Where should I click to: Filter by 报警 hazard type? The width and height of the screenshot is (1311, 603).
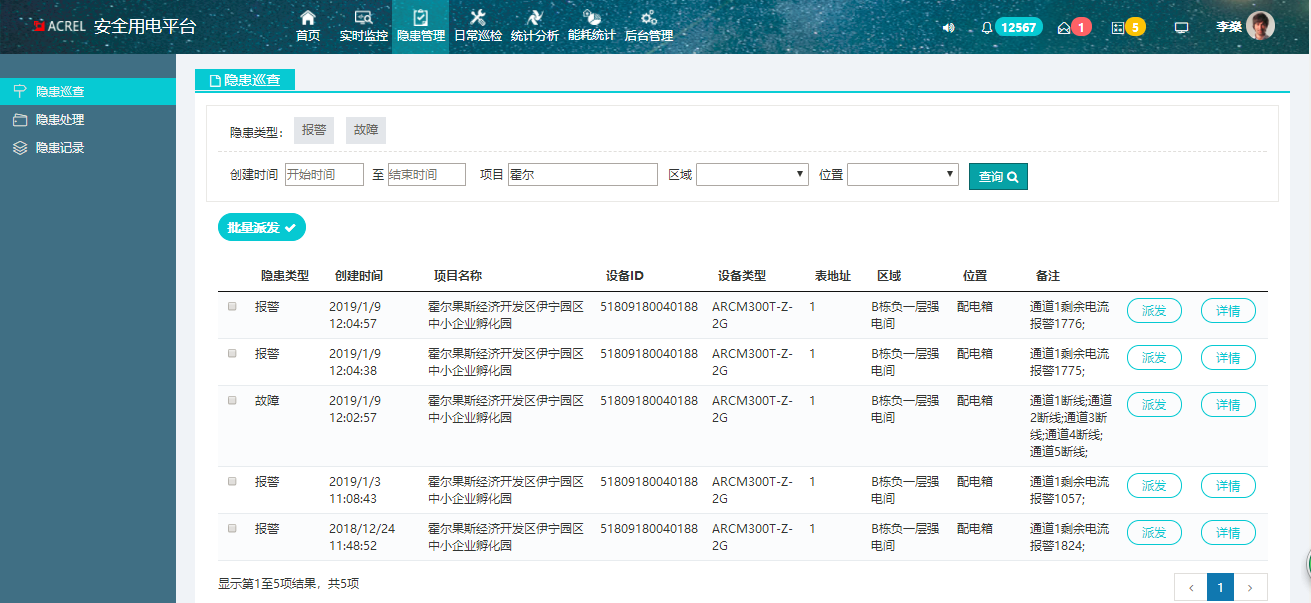pyautogui.click(x=314, y=130)
